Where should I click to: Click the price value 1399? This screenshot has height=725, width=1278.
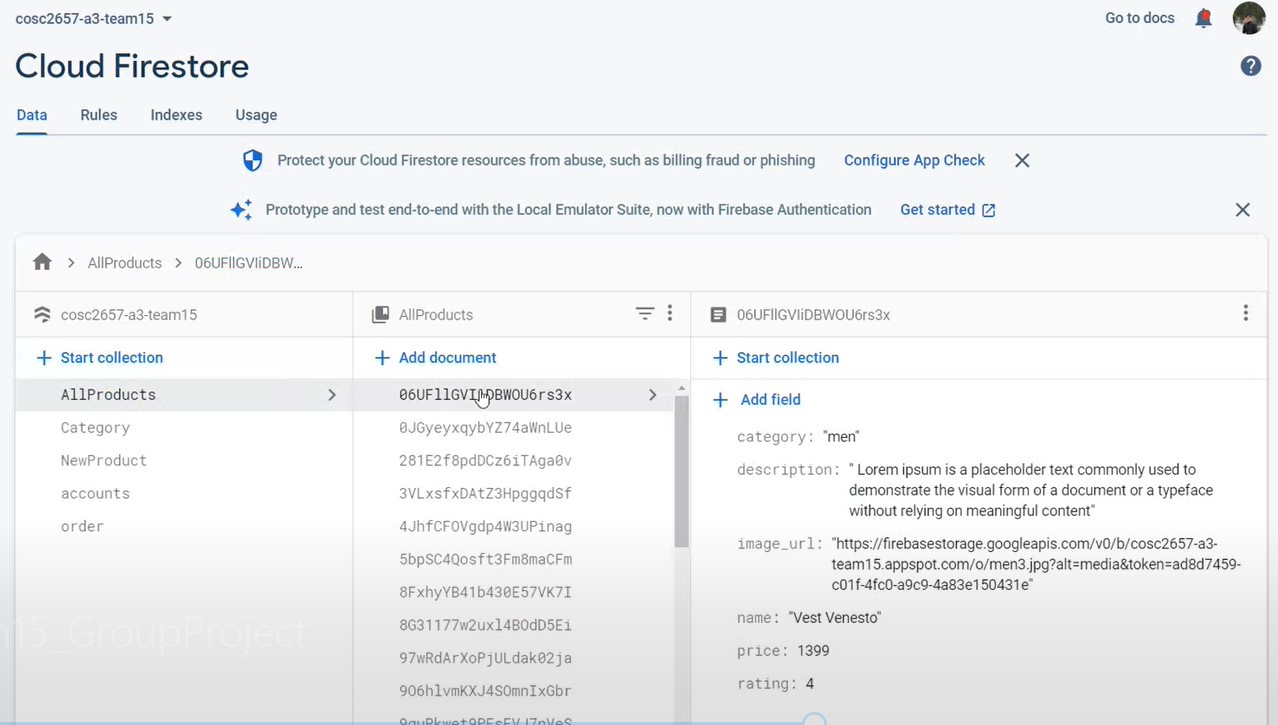point(813,651)
